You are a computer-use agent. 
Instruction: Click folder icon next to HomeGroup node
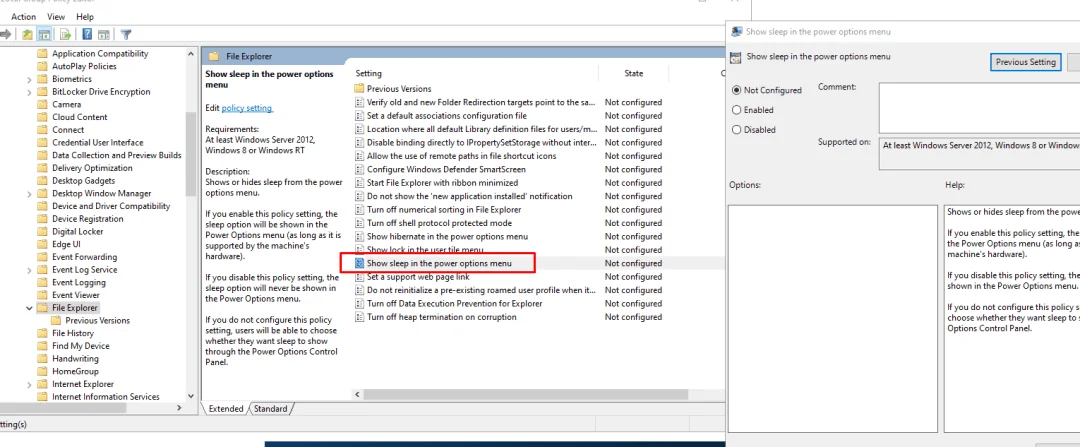pyautogui.click(x=42, y=371)
